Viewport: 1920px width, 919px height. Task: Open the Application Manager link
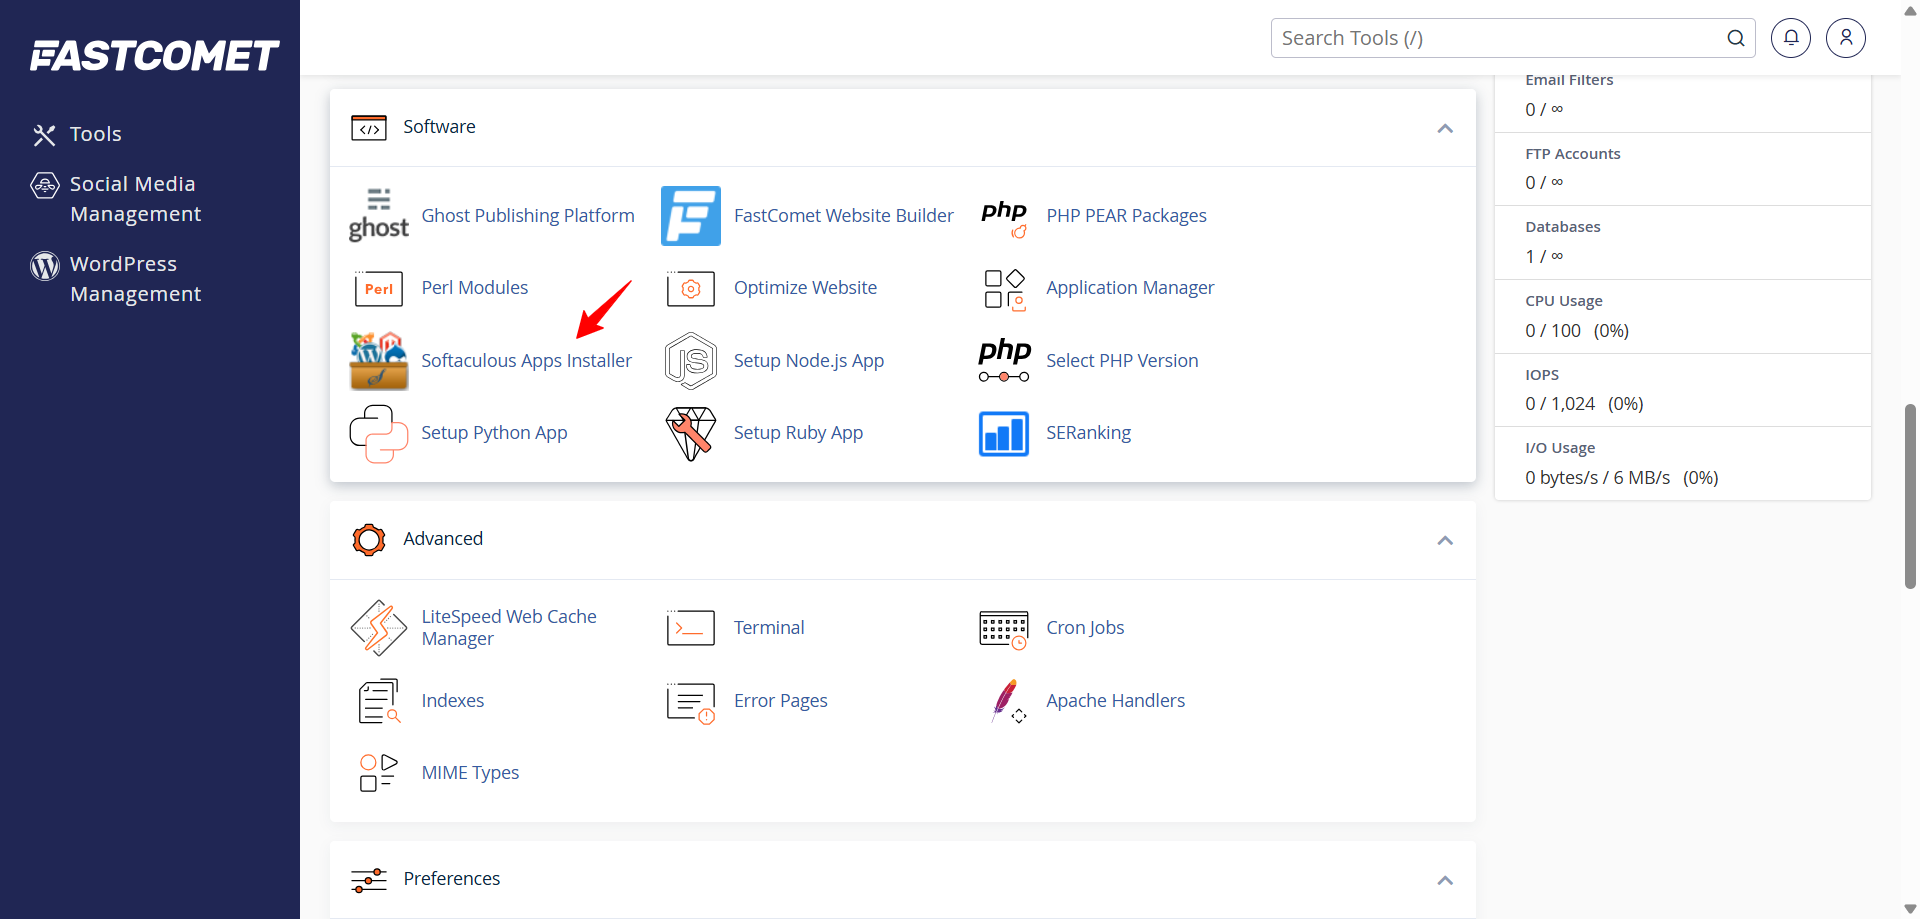click(1130, 288)
